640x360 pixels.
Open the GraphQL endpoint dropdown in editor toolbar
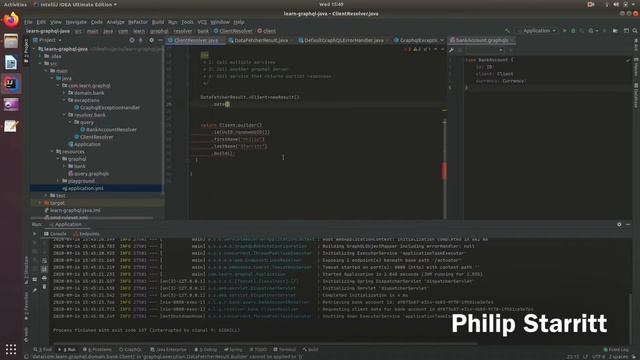485,50
